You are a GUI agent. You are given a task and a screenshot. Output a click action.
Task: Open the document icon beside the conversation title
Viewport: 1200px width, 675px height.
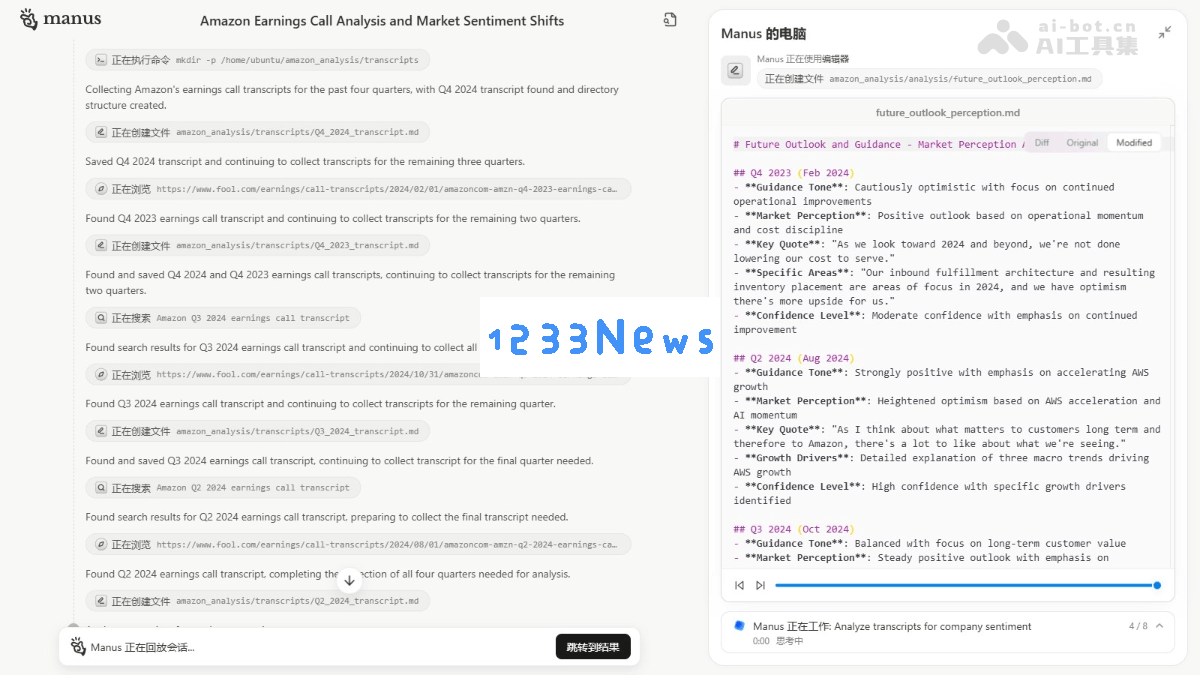coord(670,19)
